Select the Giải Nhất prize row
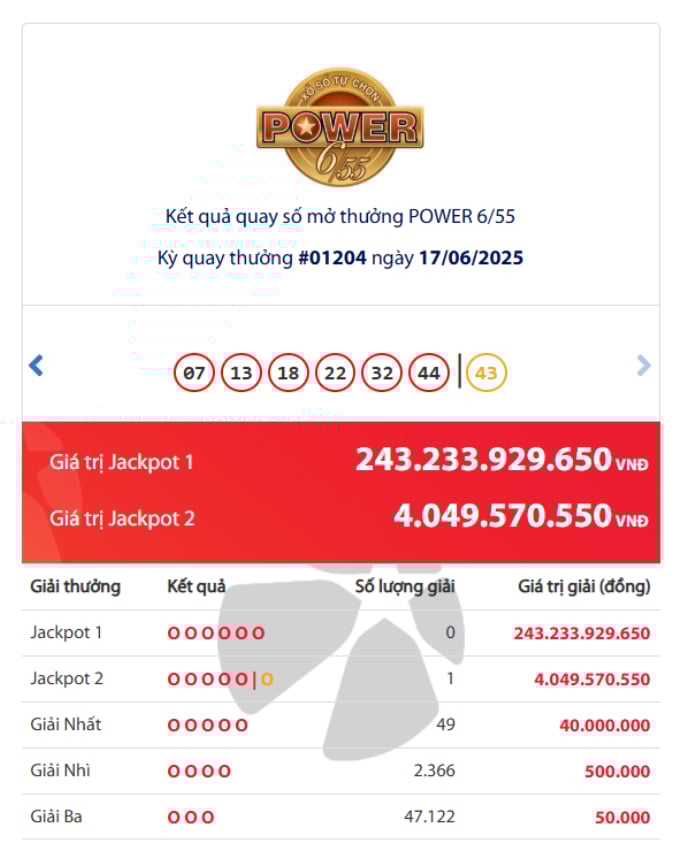The image size is (680, 854). pyautogui.click(x=341, y=725)
